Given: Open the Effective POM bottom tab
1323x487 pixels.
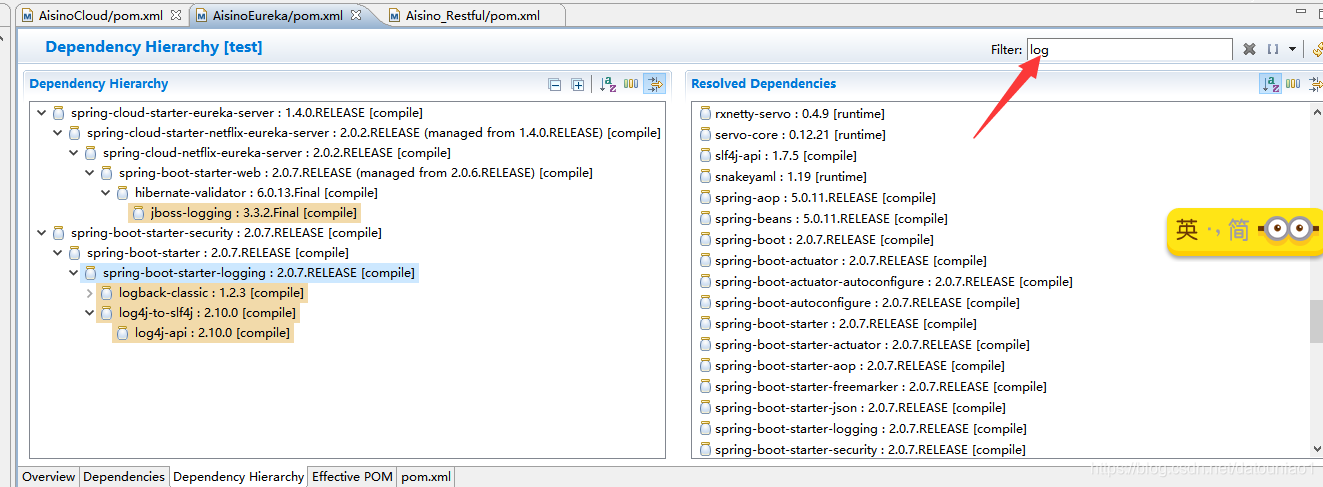Looking at the screenshot, I should (352, 477).
